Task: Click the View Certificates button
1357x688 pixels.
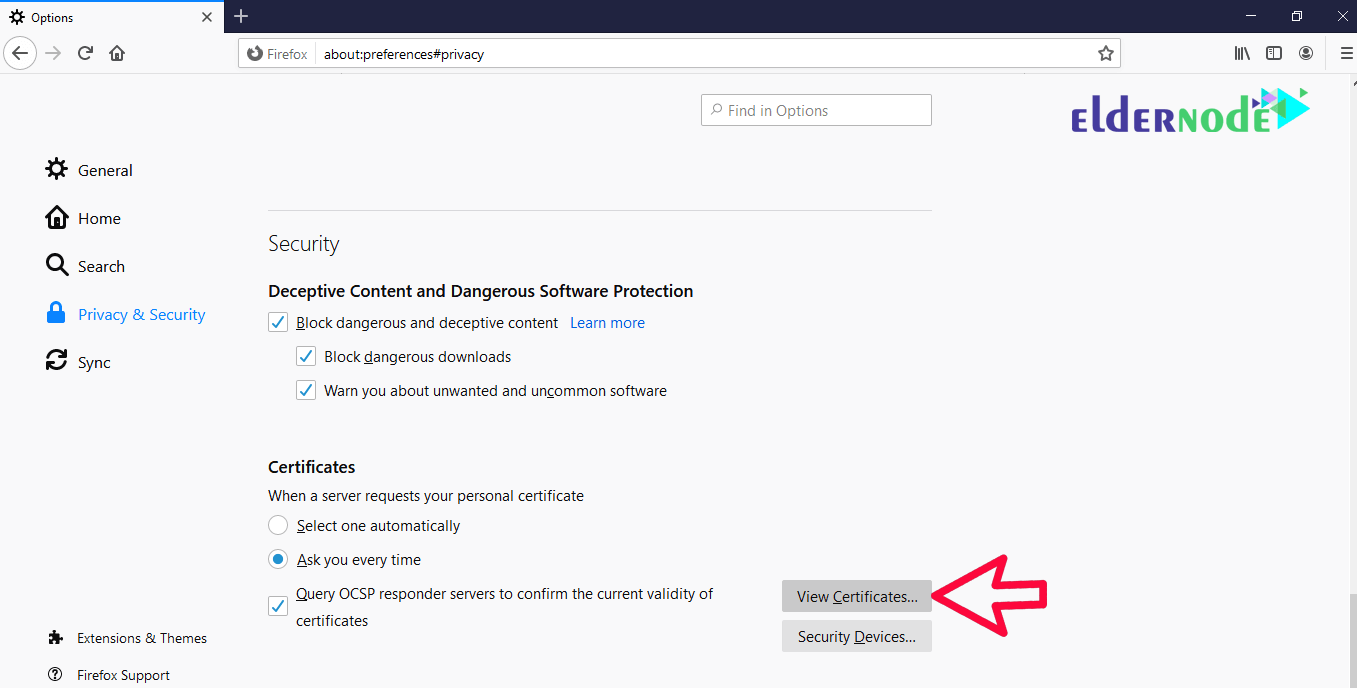Action: coord(857,596)
